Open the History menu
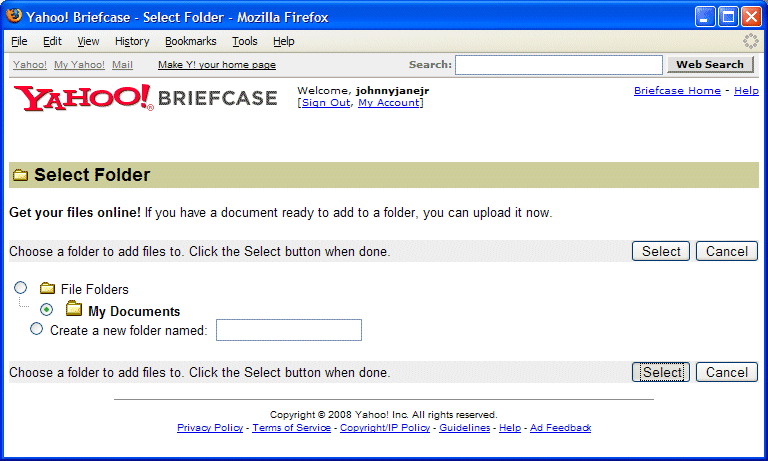The image size is (768, 461). pos(132,41)
